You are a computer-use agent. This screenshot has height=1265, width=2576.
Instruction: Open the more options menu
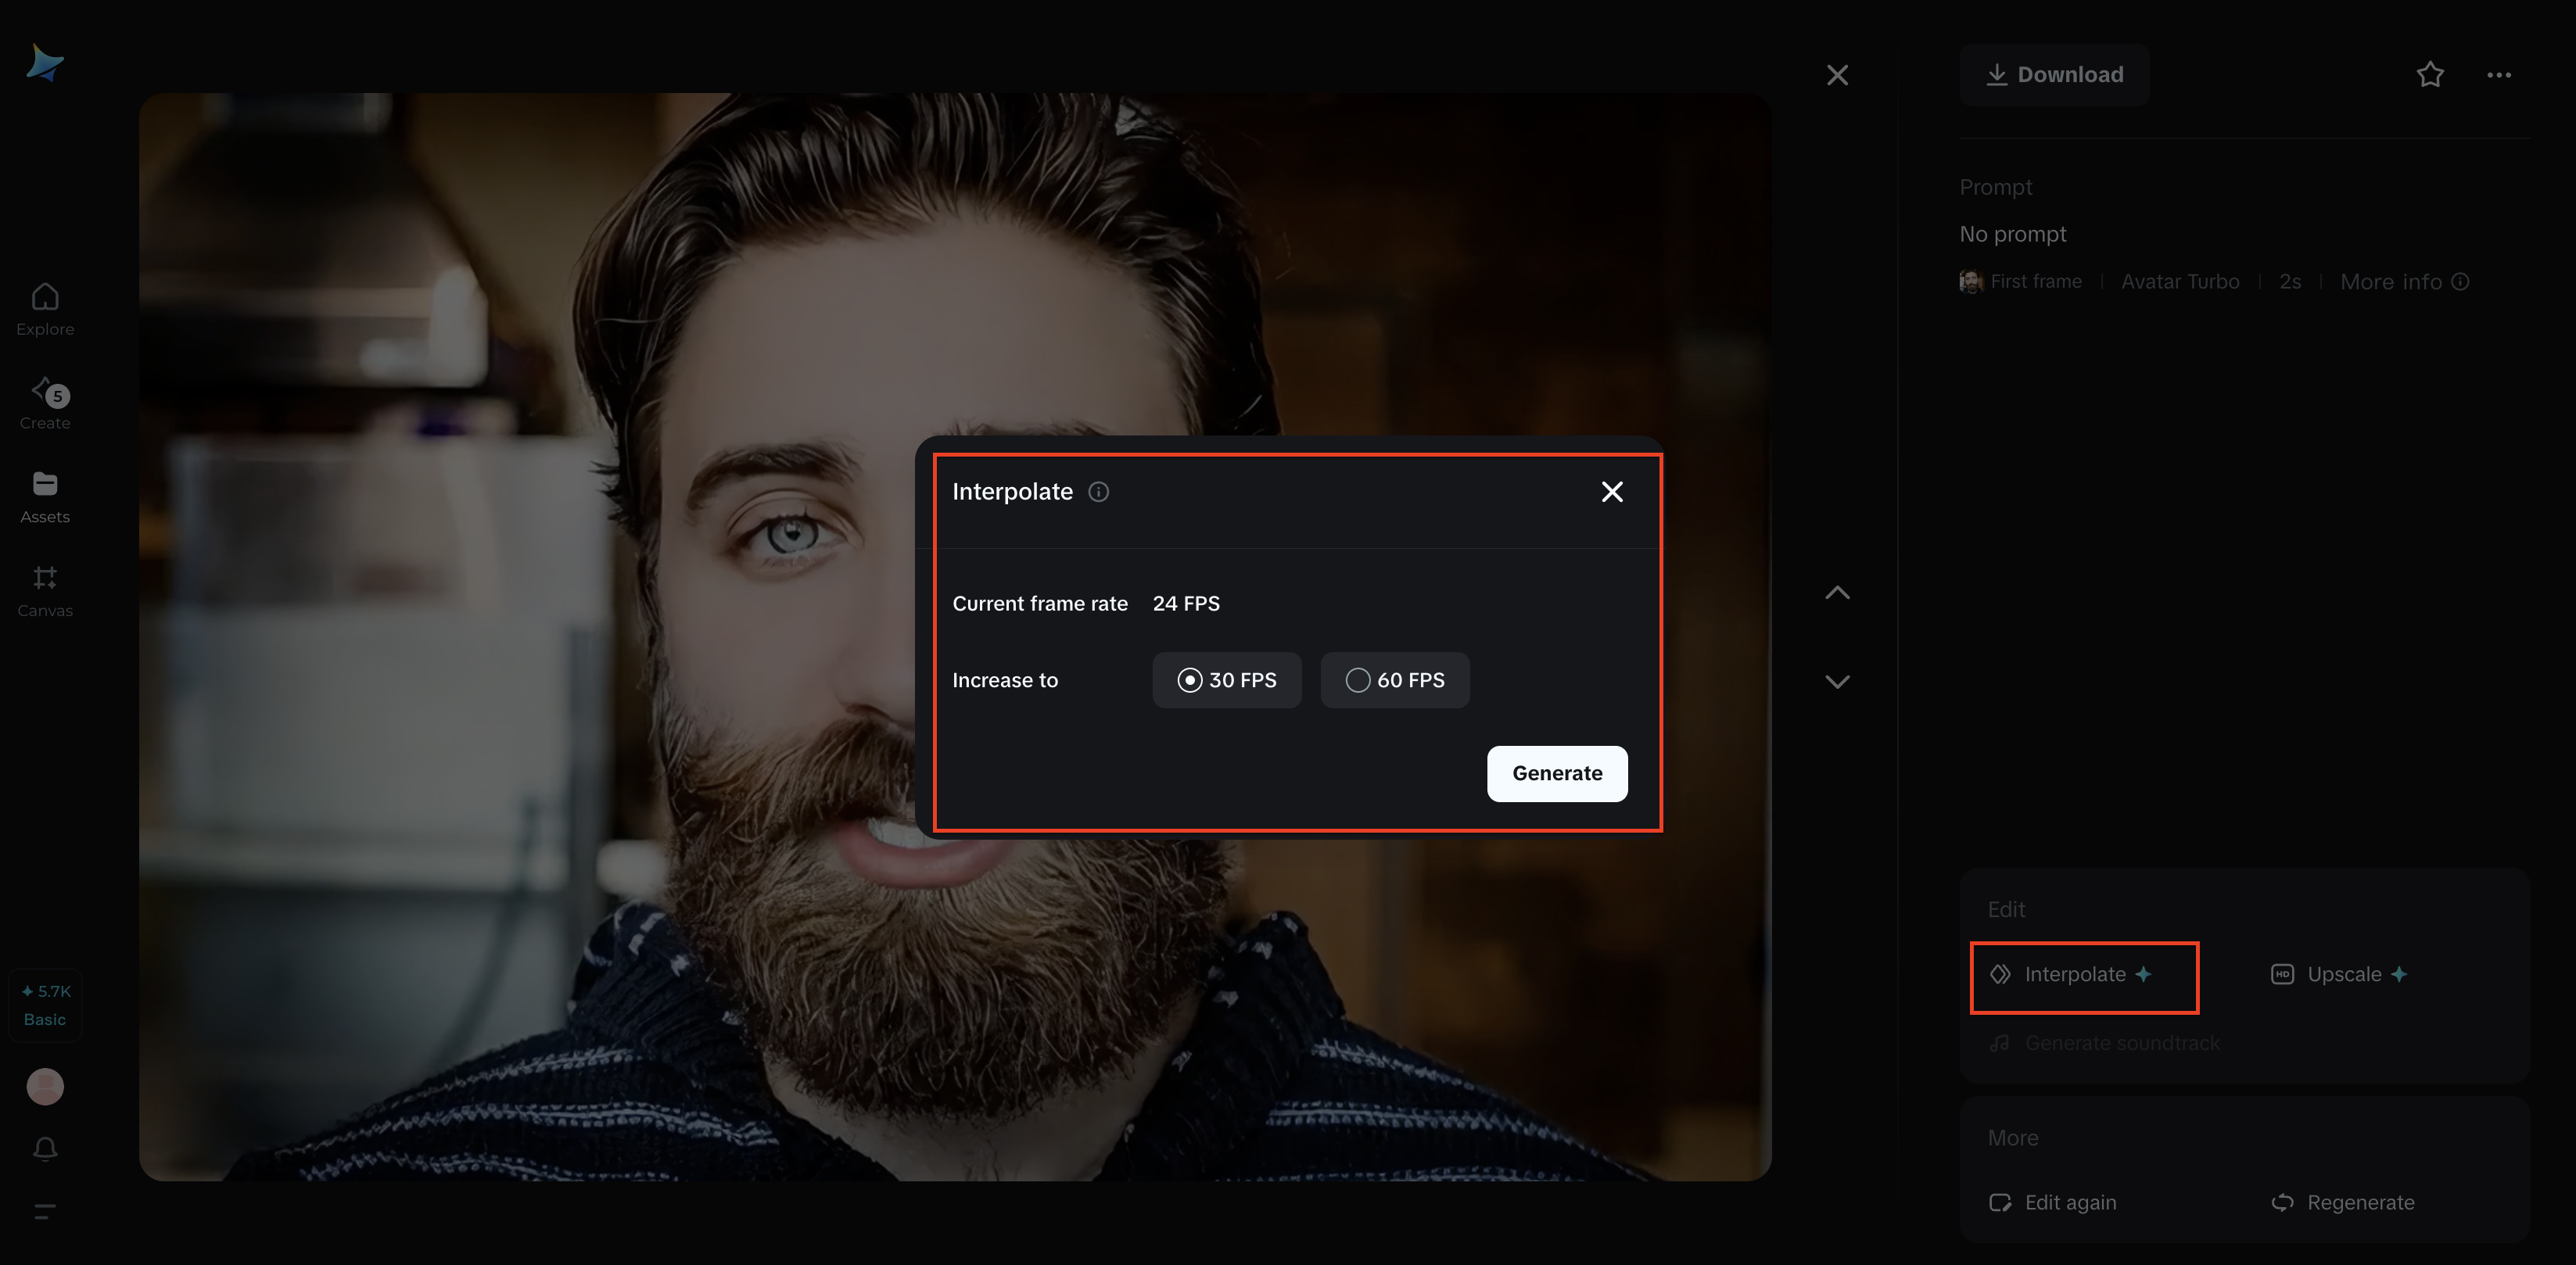[x=2499, y=75]
